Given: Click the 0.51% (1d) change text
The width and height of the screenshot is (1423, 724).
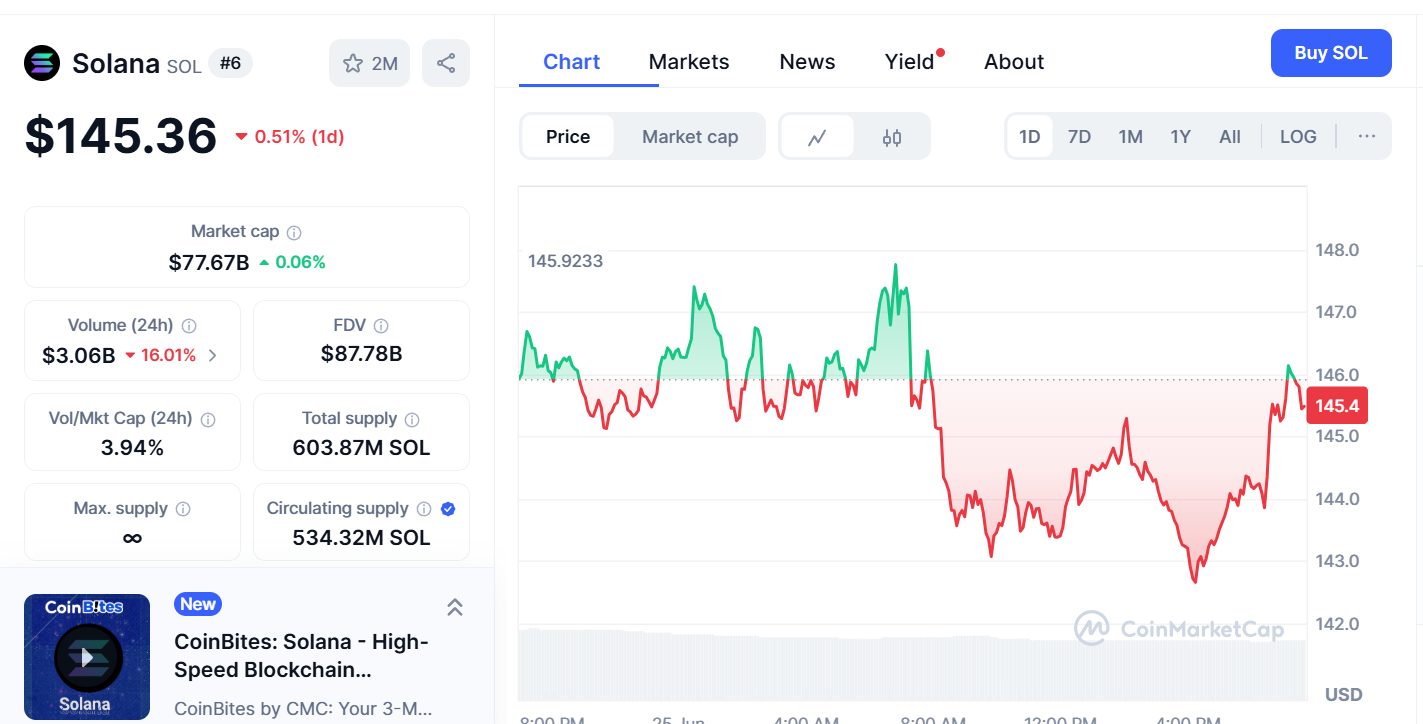Looking at the screenshot, I should point(299,137).
